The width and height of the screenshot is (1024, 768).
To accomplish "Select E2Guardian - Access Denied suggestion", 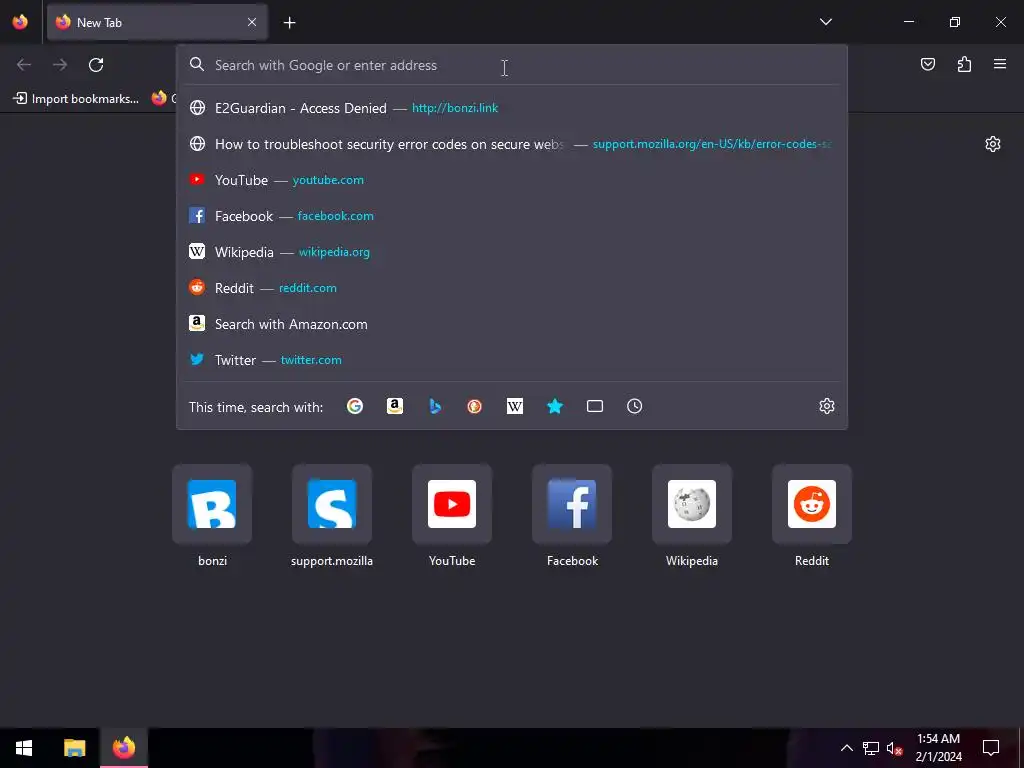I will (512, 108).
